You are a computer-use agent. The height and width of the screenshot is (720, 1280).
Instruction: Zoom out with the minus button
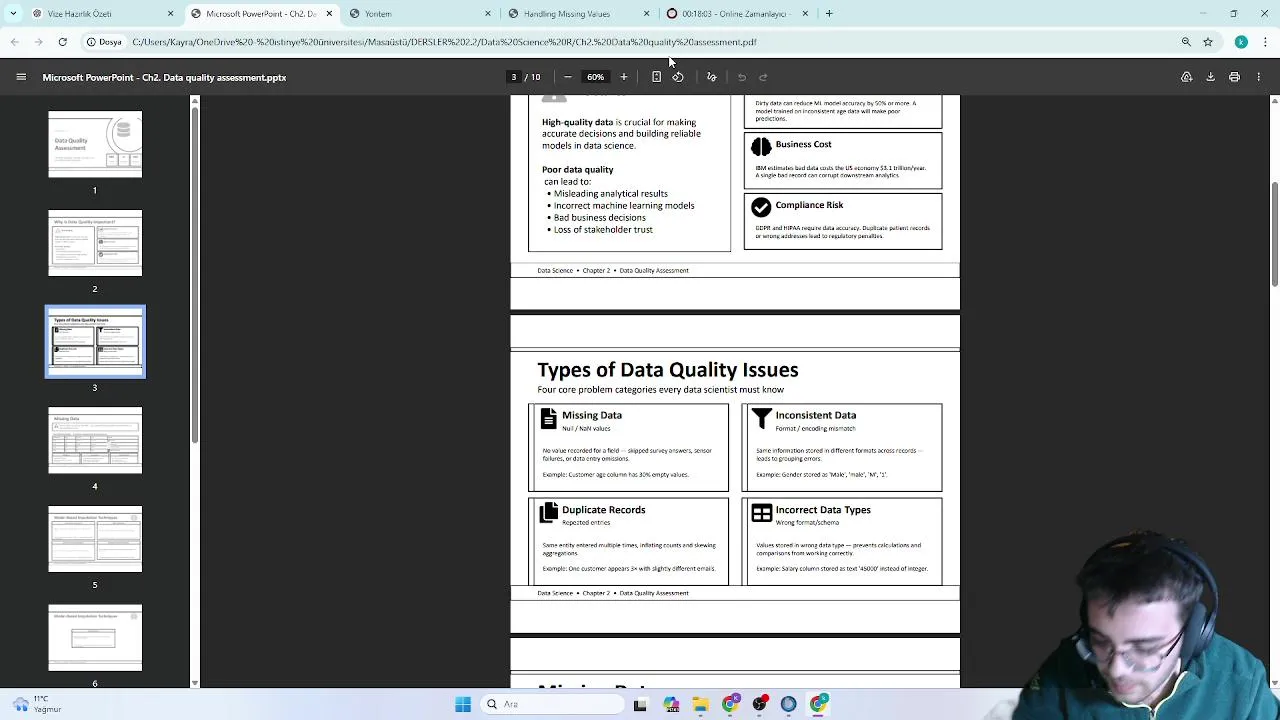[567, 77]
